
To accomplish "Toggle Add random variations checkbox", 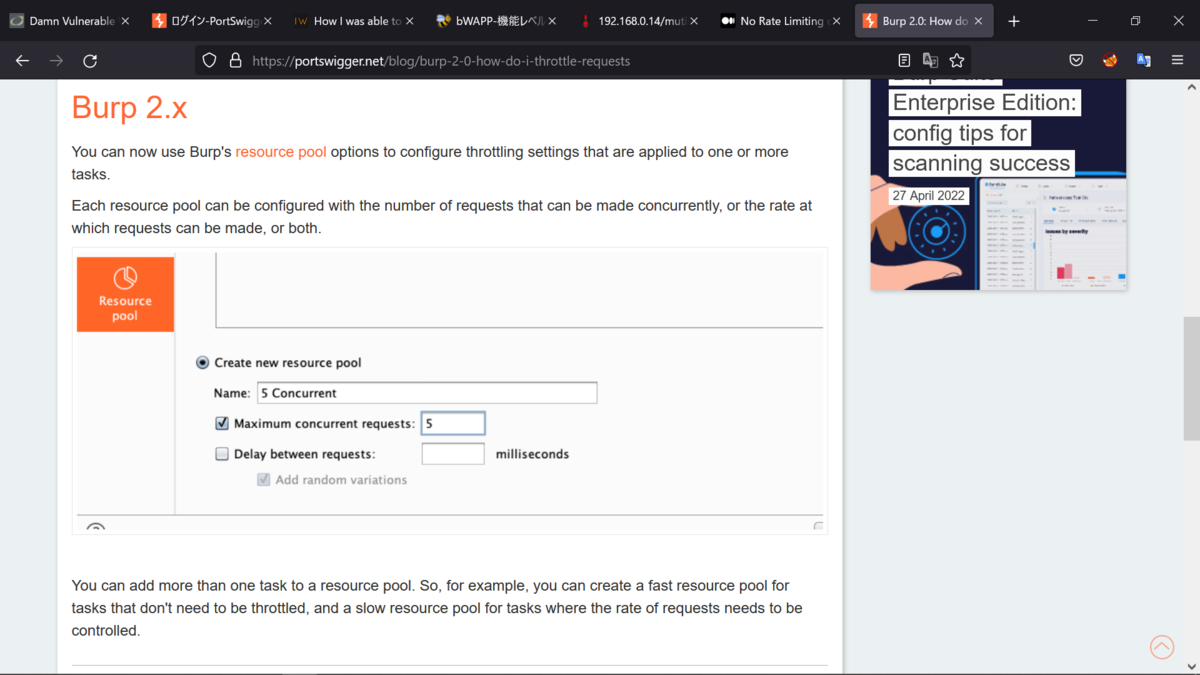I will 264,480.
